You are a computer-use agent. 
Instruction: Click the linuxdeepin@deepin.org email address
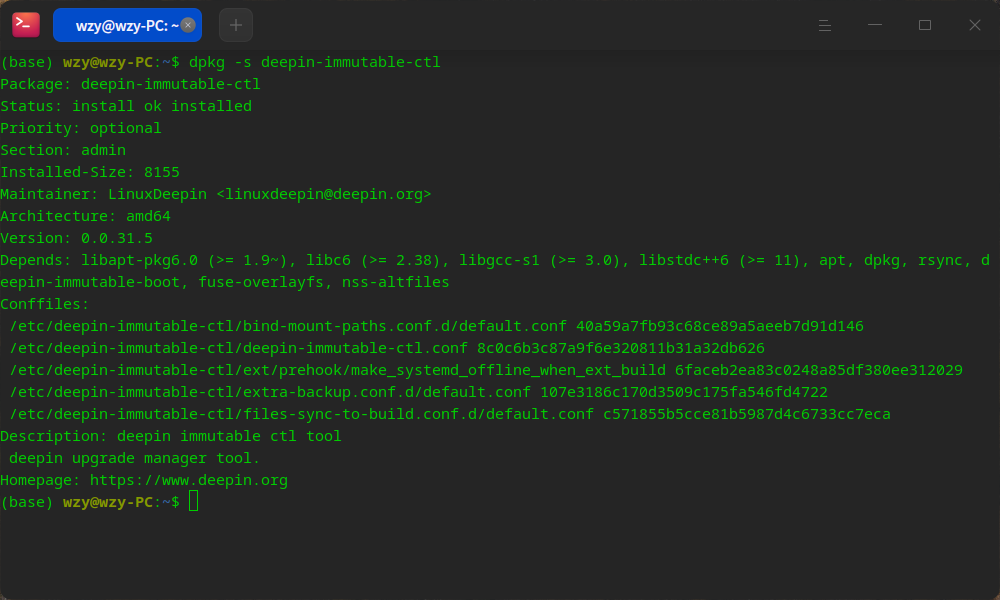pyautogui.click(x=324, y=194)
